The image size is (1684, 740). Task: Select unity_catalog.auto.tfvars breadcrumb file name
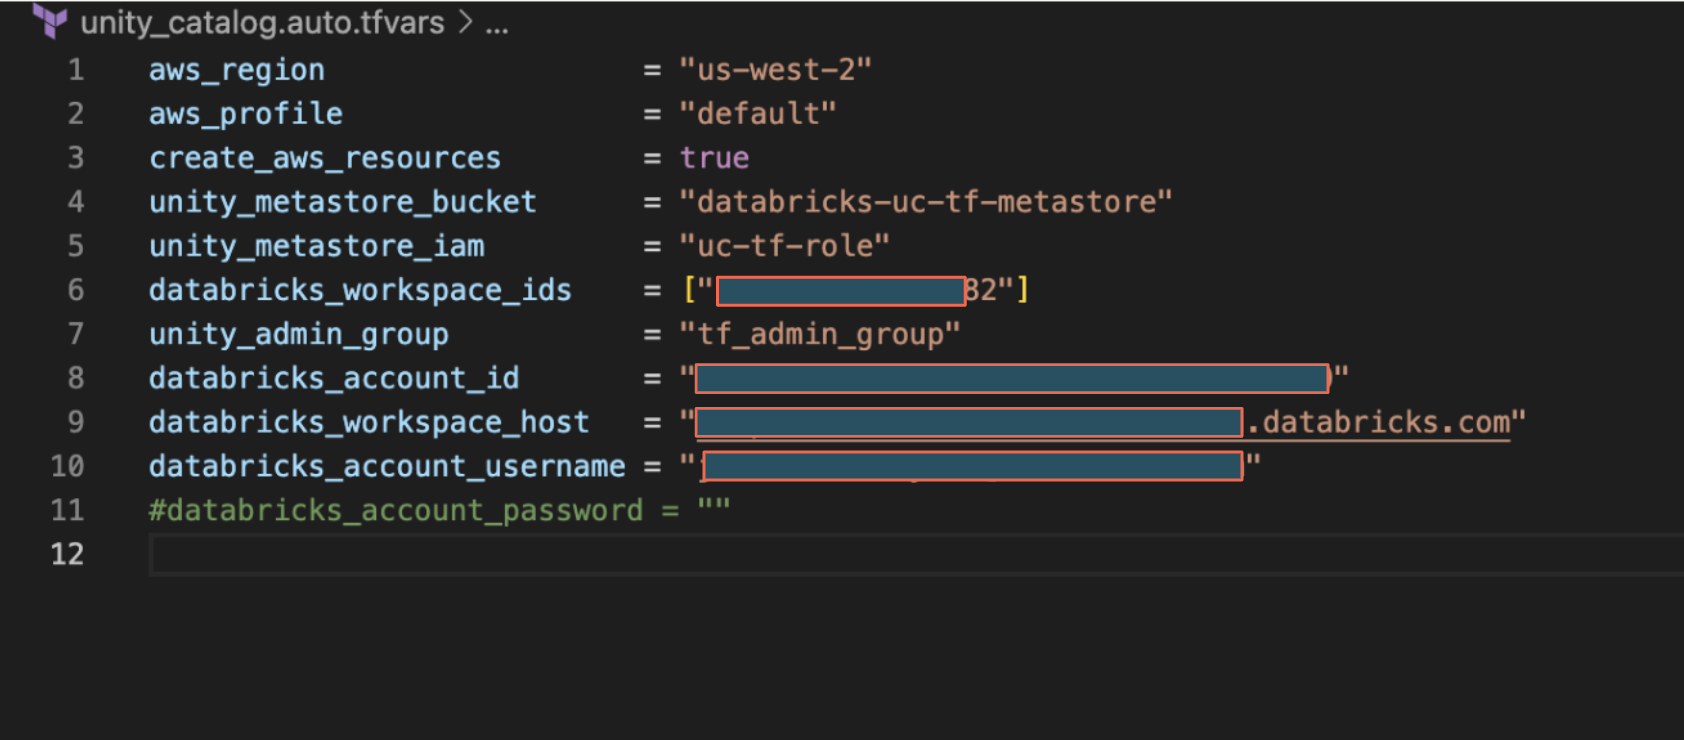(262, 22)
